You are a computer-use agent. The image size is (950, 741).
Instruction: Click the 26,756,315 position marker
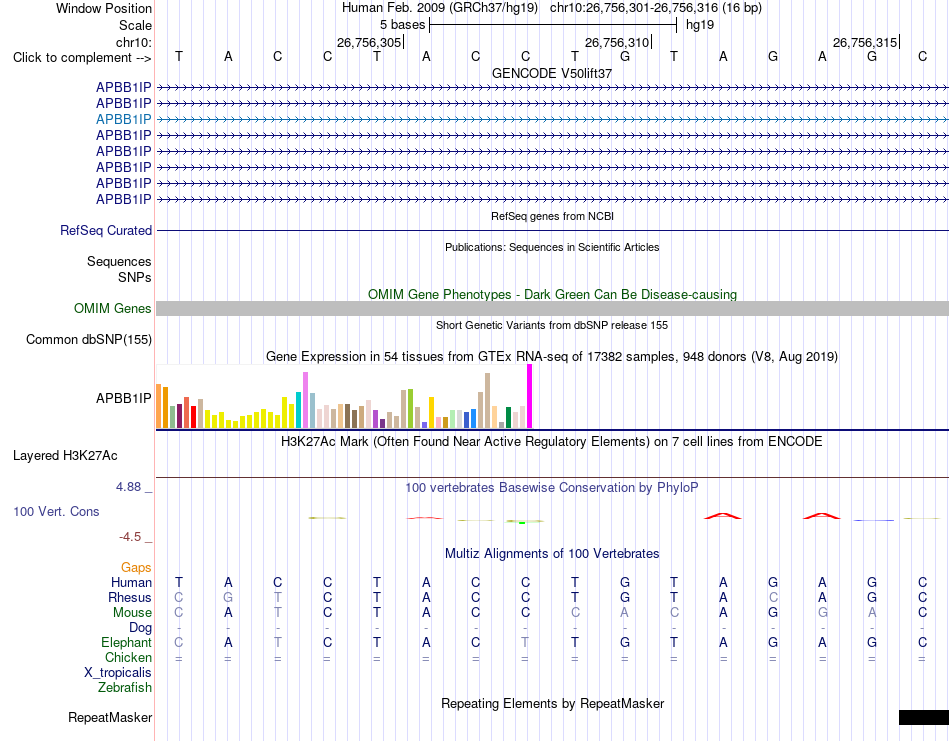(865, 42)
